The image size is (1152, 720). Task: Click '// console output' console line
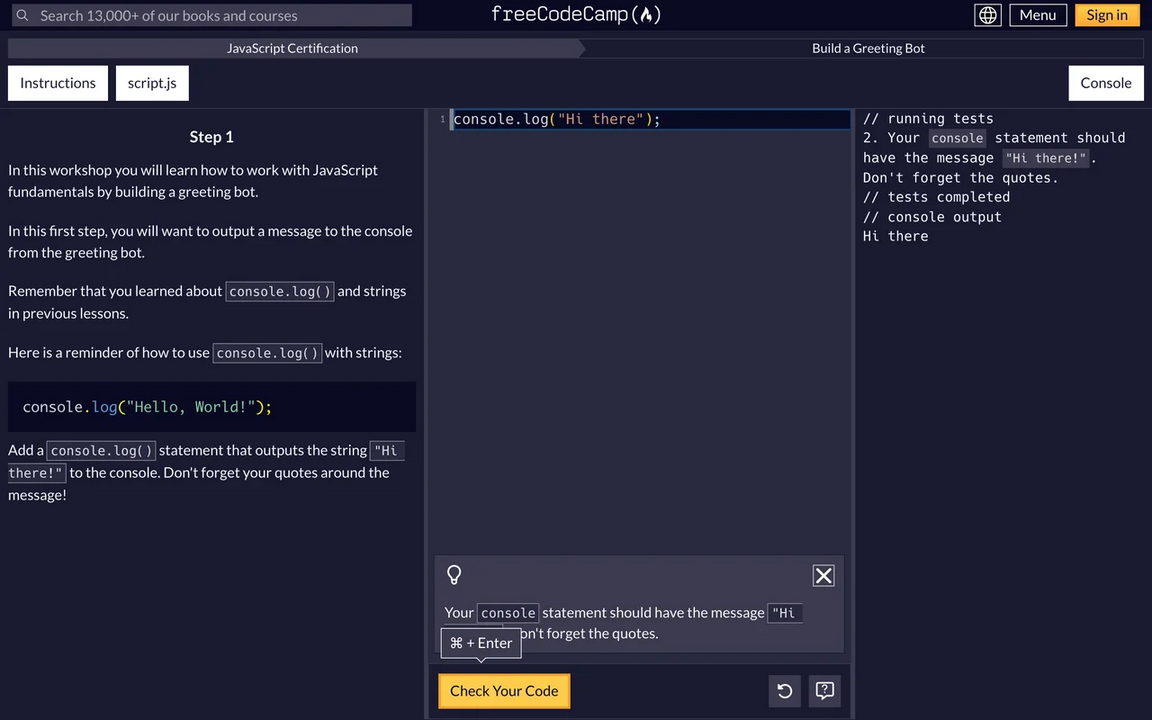pos(932,217)
